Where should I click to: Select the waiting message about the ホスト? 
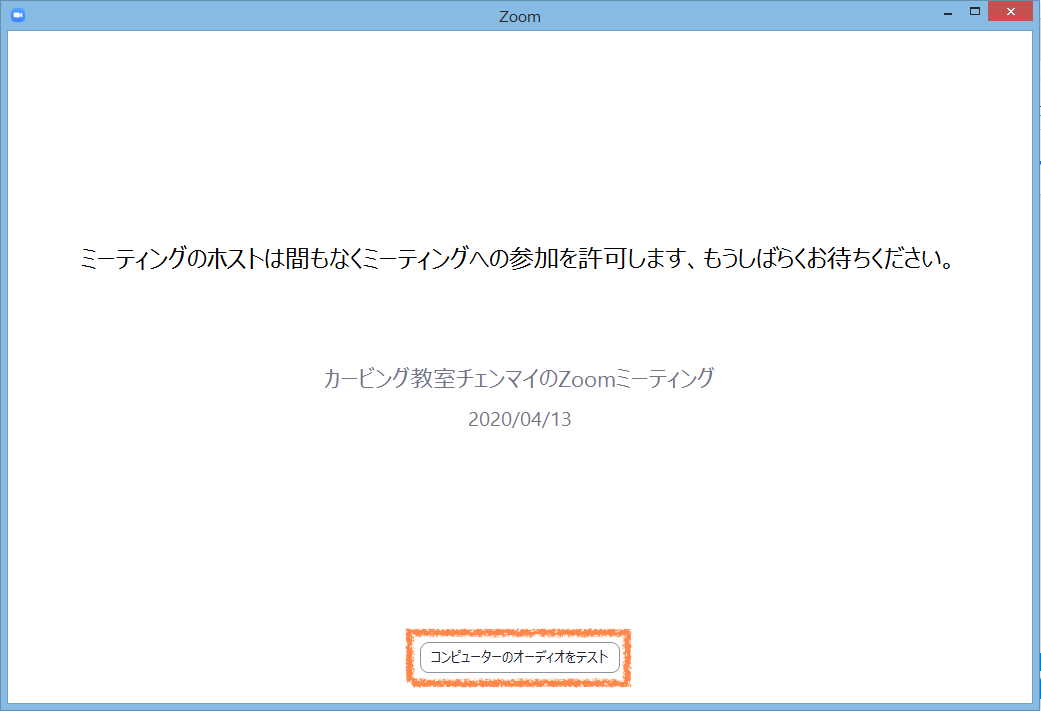pos(517,258)
